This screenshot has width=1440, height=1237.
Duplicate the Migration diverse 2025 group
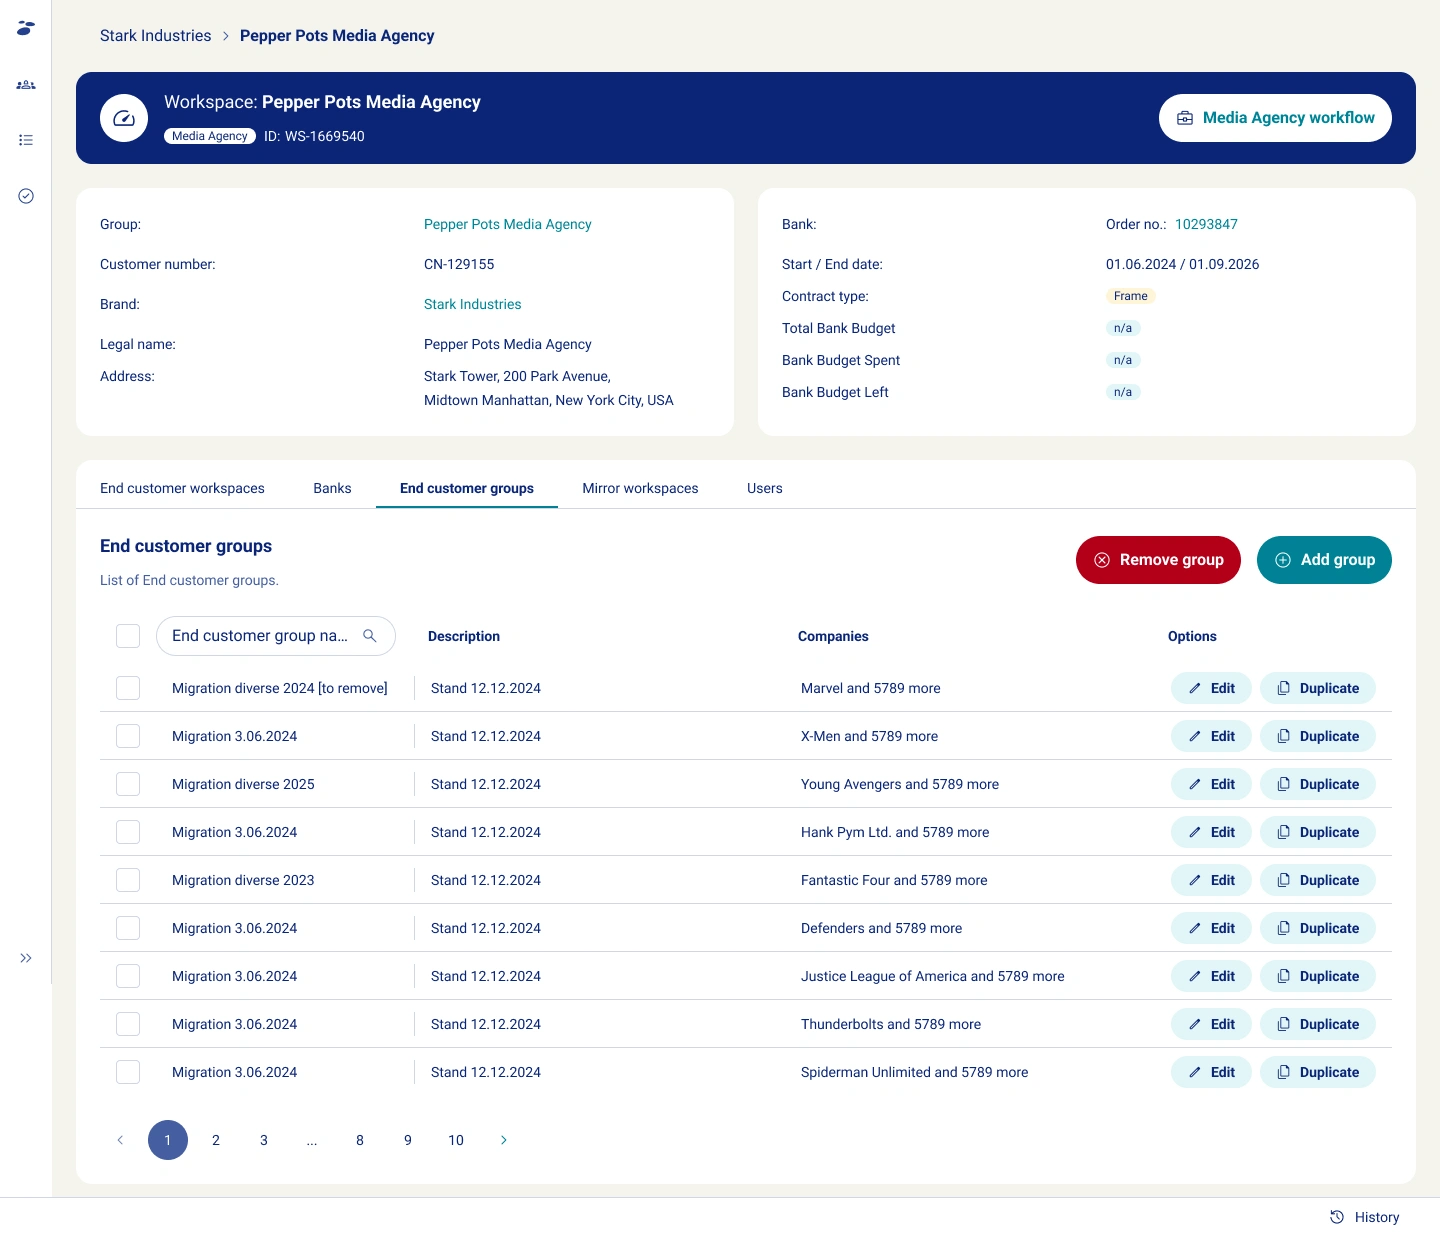pyautogui.click(x=1317, y=784)
